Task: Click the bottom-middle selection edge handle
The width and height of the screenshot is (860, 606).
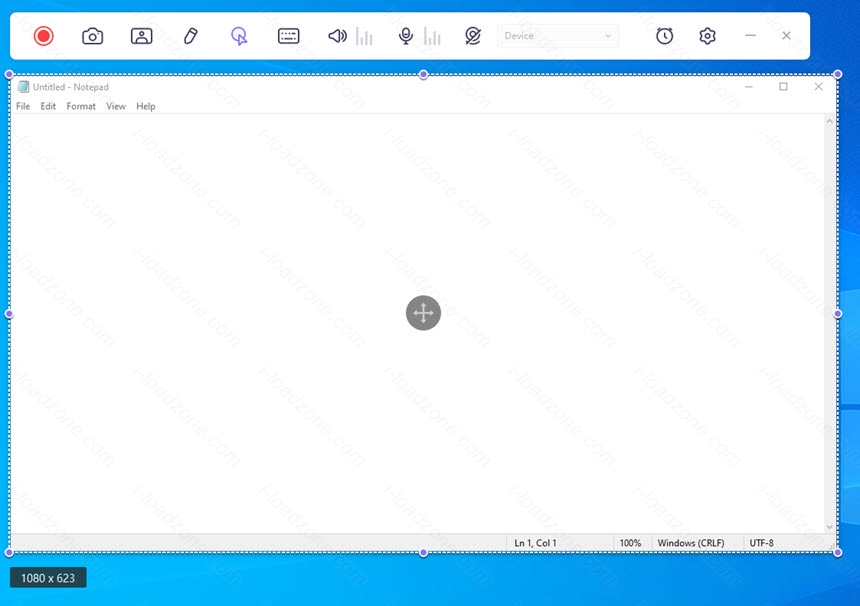Action: (423, 552)
